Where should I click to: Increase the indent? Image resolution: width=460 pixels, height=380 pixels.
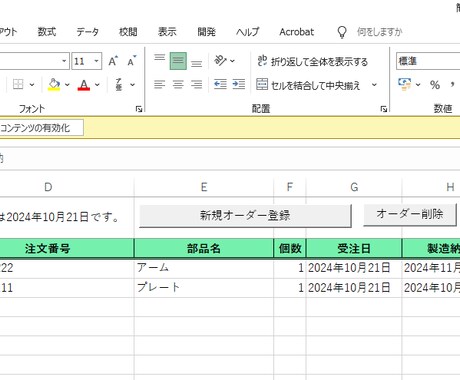coord(239,84)
